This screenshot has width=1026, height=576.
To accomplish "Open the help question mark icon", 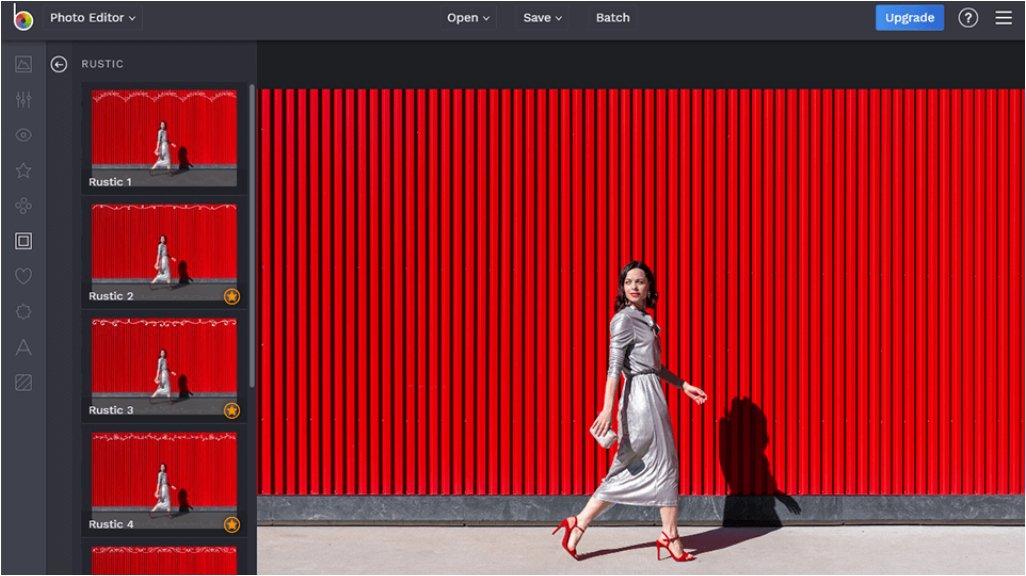I will point(967,18).
